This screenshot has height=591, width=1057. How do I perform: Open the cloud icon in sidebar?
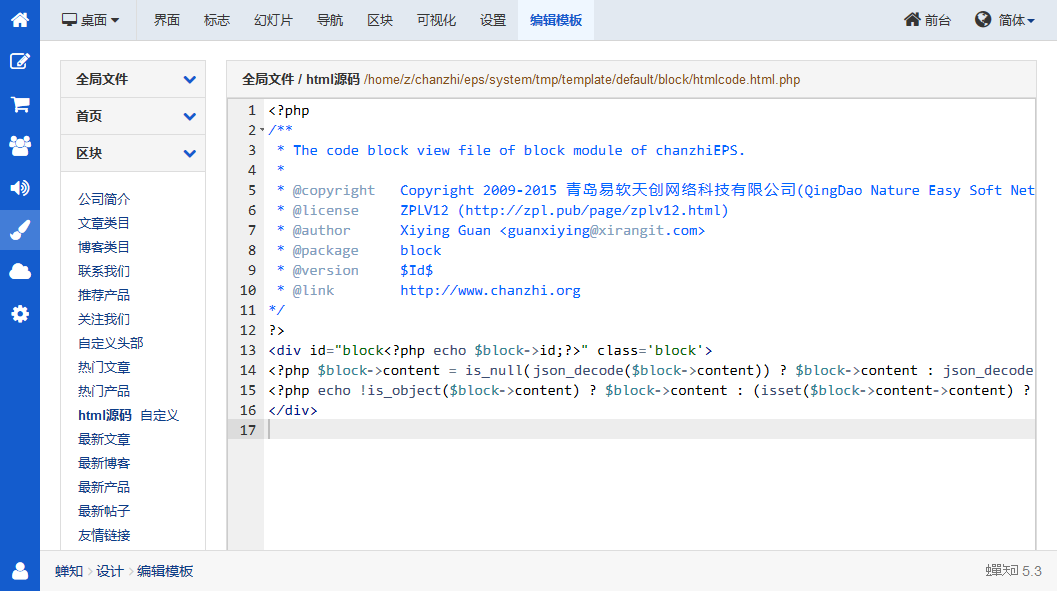pos(19,272)
